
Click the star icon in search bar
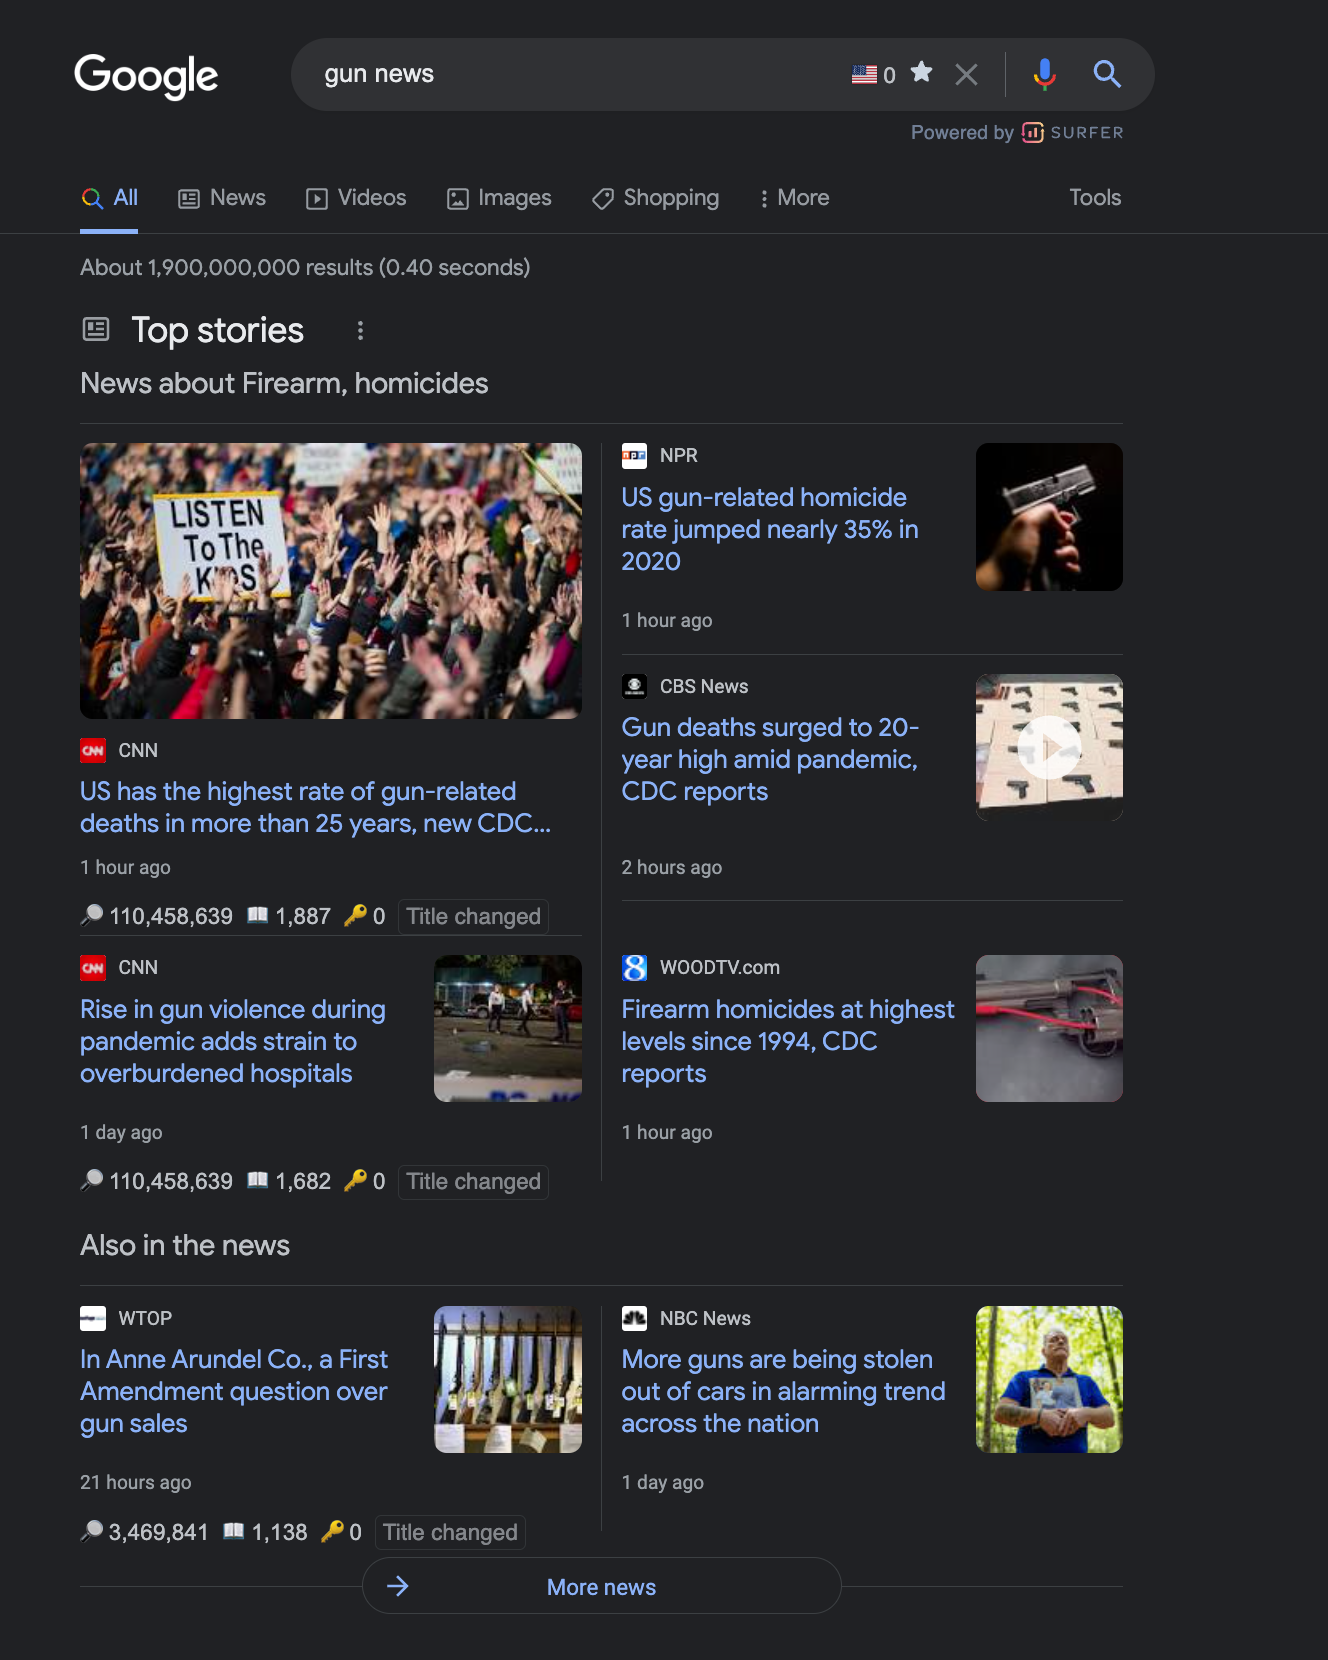pyautogui.click(x=922, y=72)
